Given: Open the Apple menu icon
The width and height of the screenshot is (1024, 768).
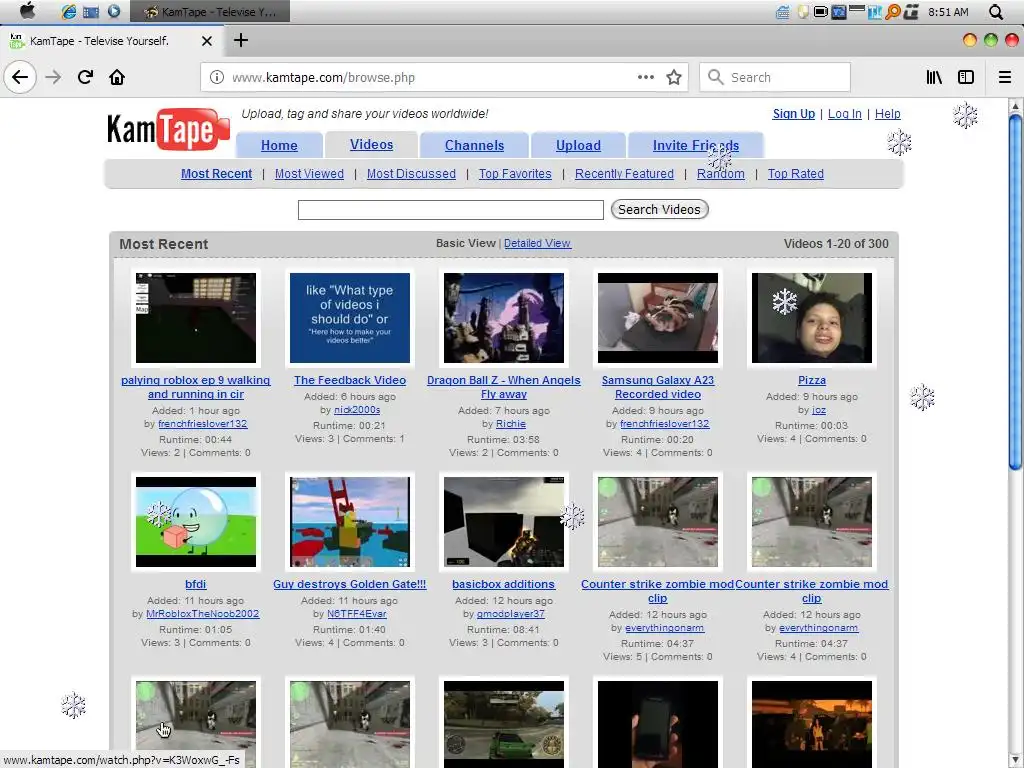Looking at the screenshot, I should (27, 11).
